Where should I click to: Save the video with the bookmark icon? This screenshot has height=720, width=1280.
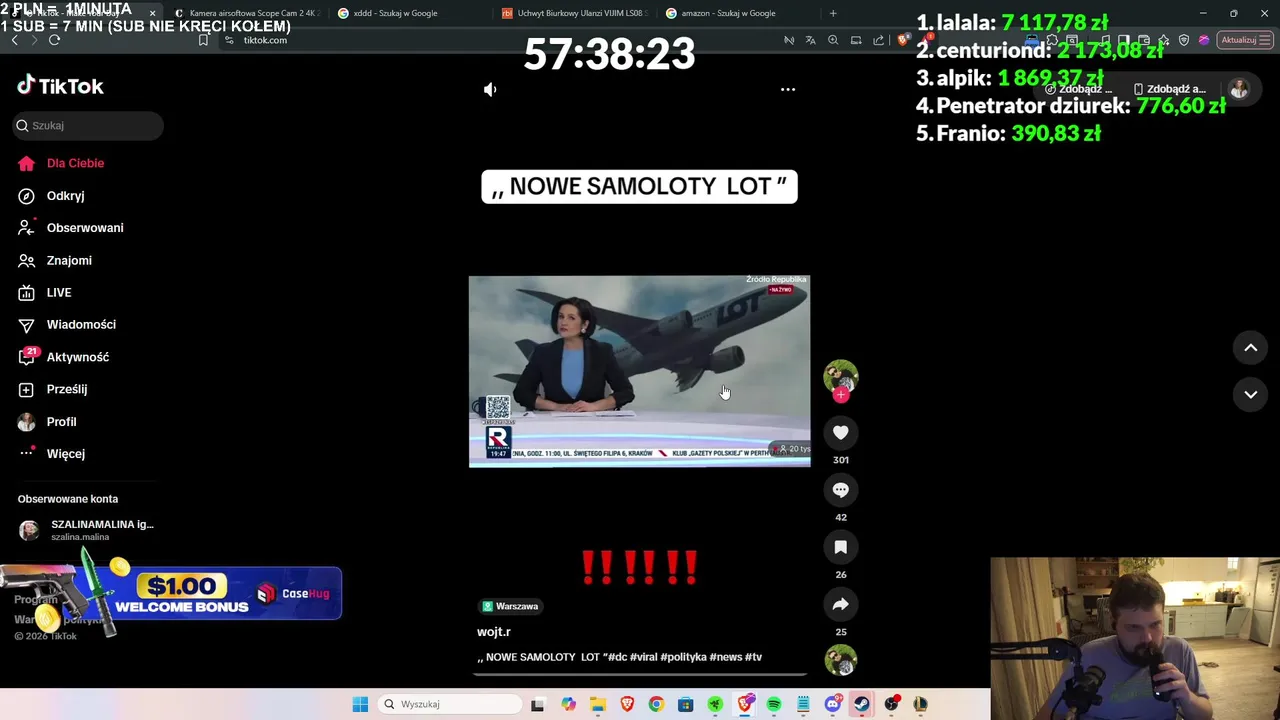pyautogui.click(x=841, y=547)
